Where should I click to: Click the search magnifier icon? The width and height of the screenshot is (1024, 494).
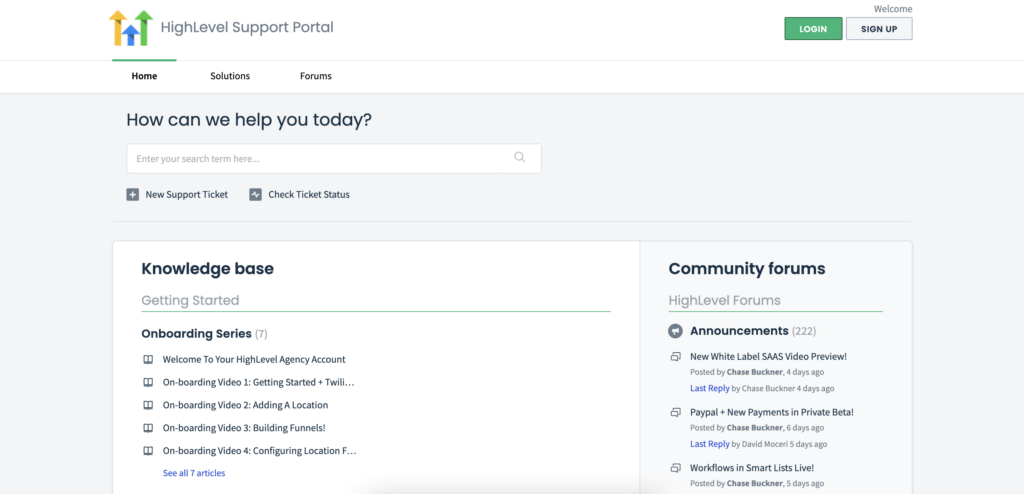tap(519, 157)
